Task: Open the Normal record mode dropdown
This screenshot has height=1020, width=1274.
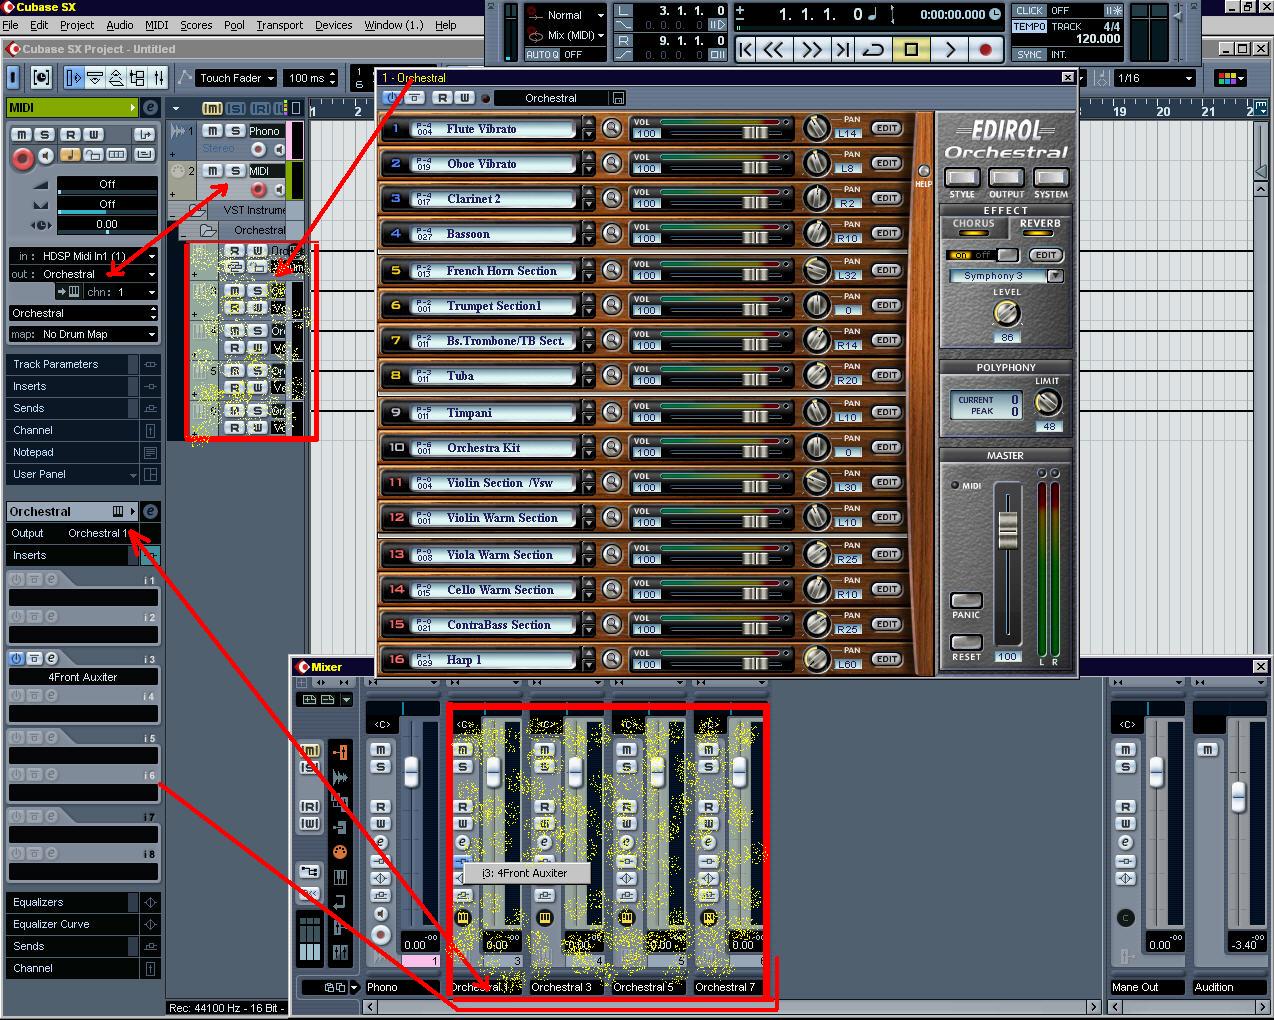Action: [x=565, y=15]
